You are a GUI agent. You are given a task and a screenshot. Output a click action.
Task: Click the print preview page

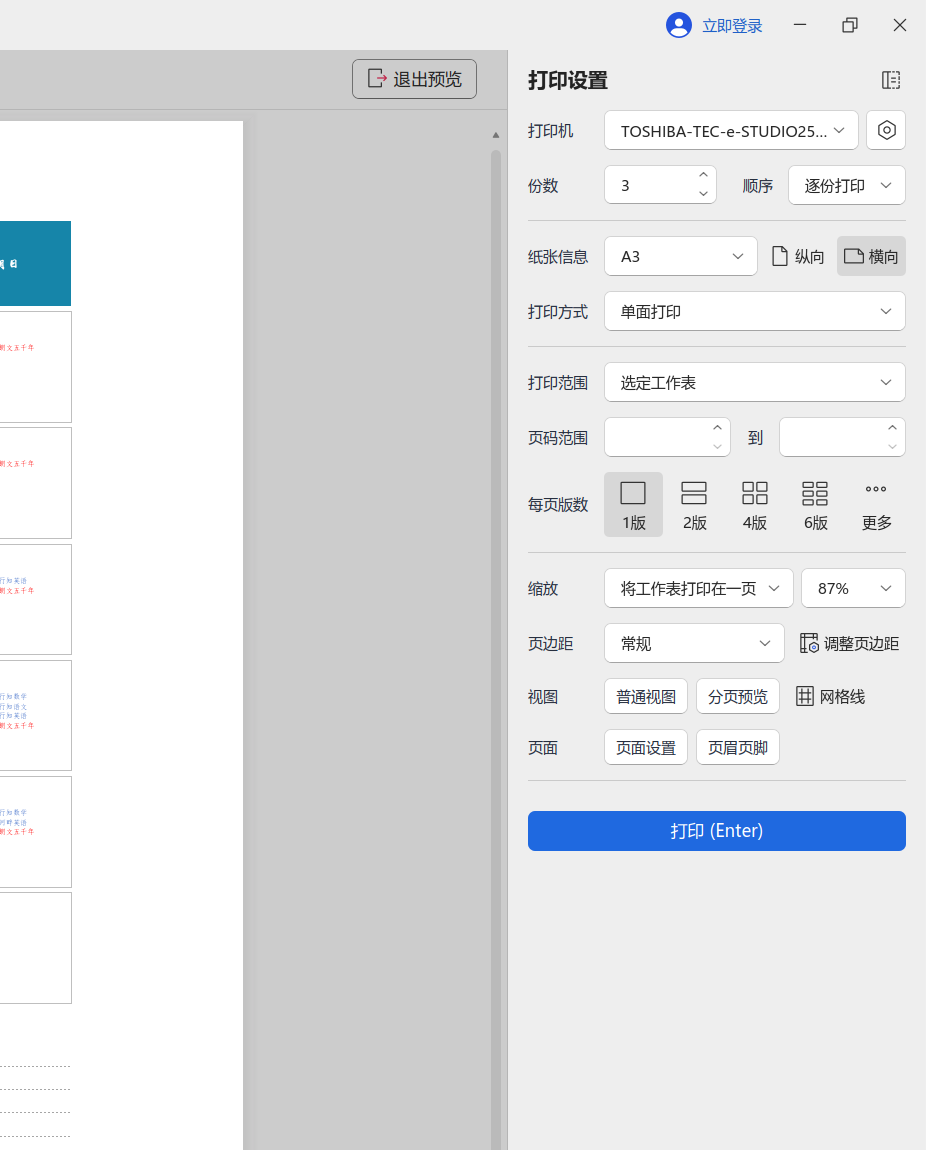click(121, 635)
